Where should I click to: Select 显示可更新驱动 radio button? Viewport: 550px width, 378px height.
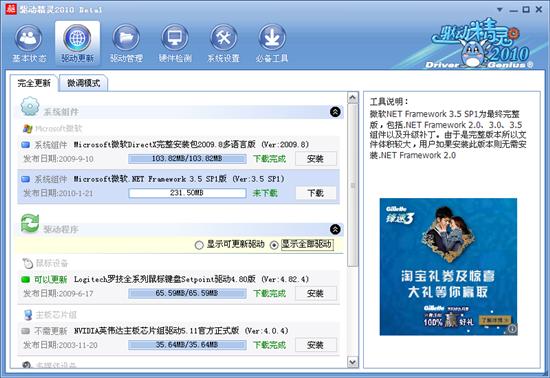point(199,245)
